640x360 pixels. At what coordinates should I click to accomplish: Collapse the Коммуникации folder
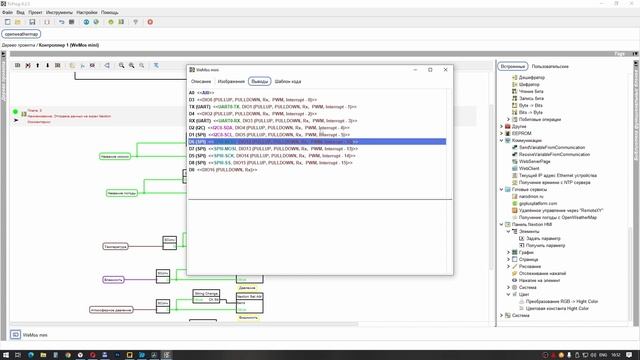coord(502,140)
